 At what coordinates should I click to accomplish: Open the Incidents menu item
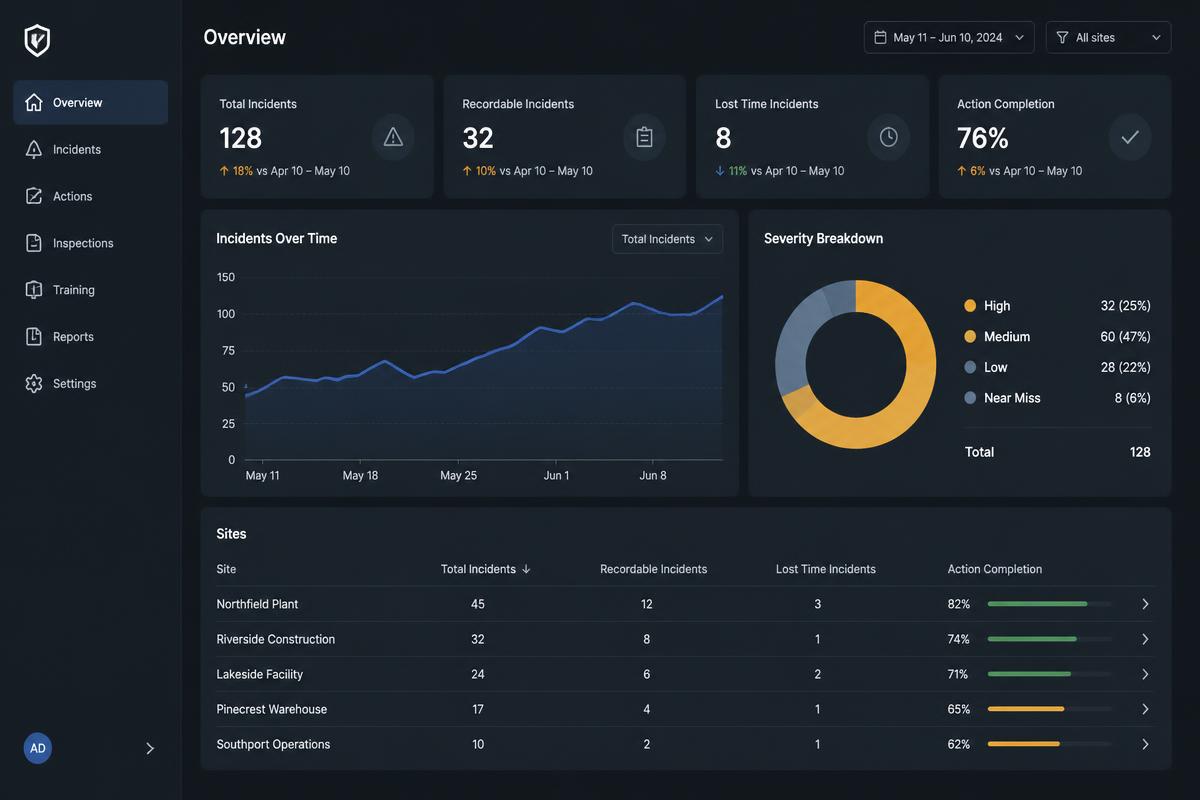[x=90, y=149]
